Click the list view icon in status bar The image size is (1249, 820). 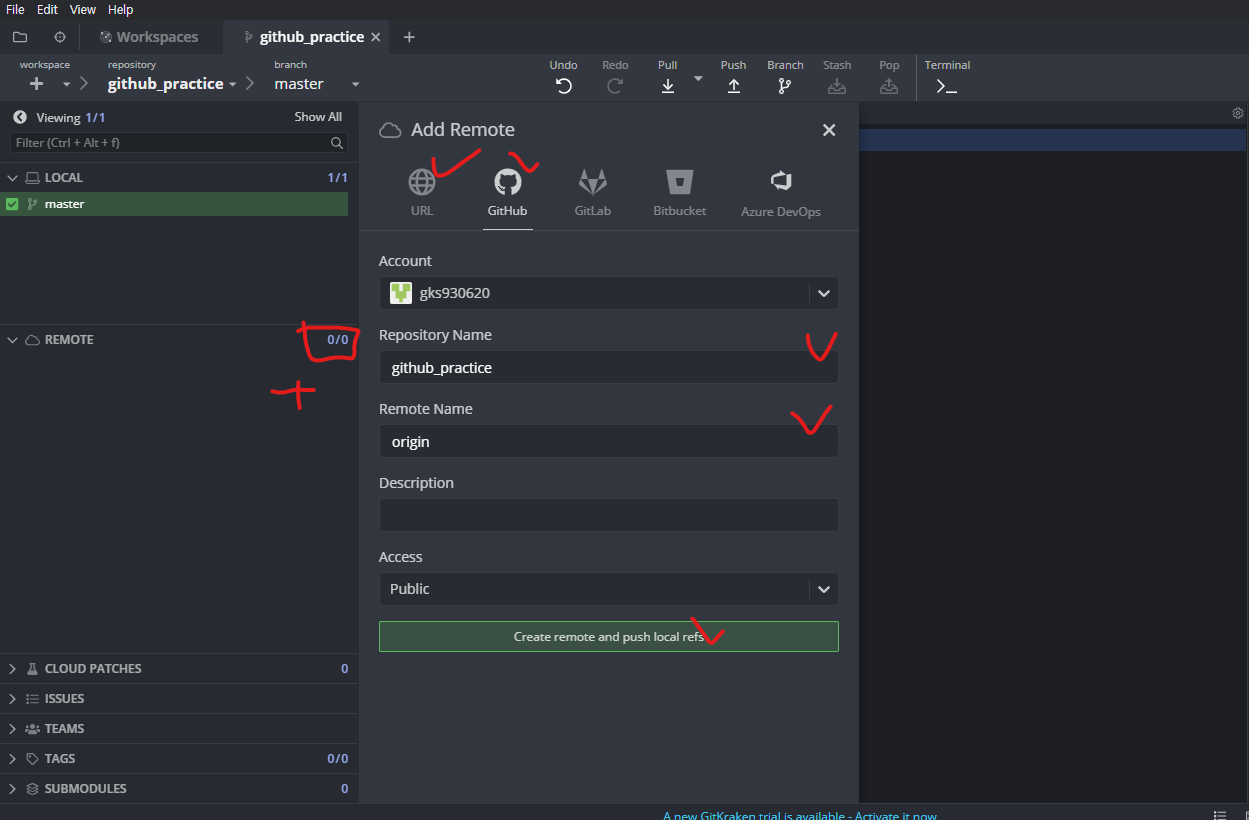click(1219, 816)
